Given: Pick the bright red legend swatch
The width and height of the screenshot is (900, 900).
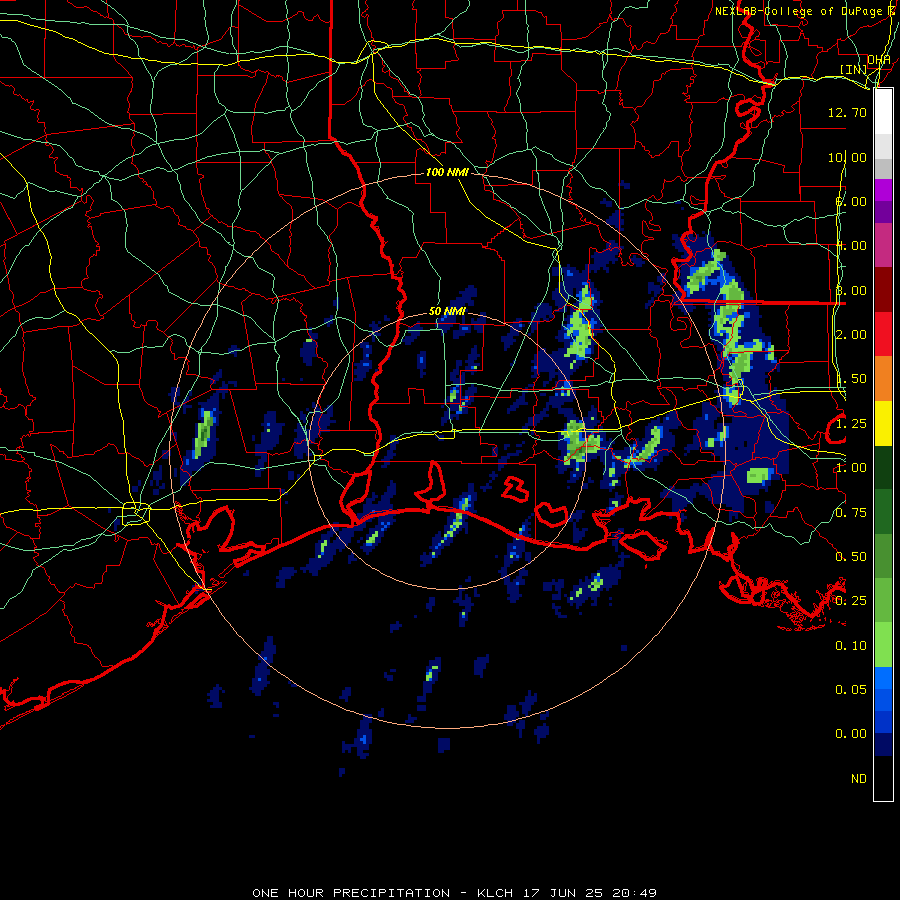Looking at the screenshot, I should pyautogui.click(x=883, y=334).
